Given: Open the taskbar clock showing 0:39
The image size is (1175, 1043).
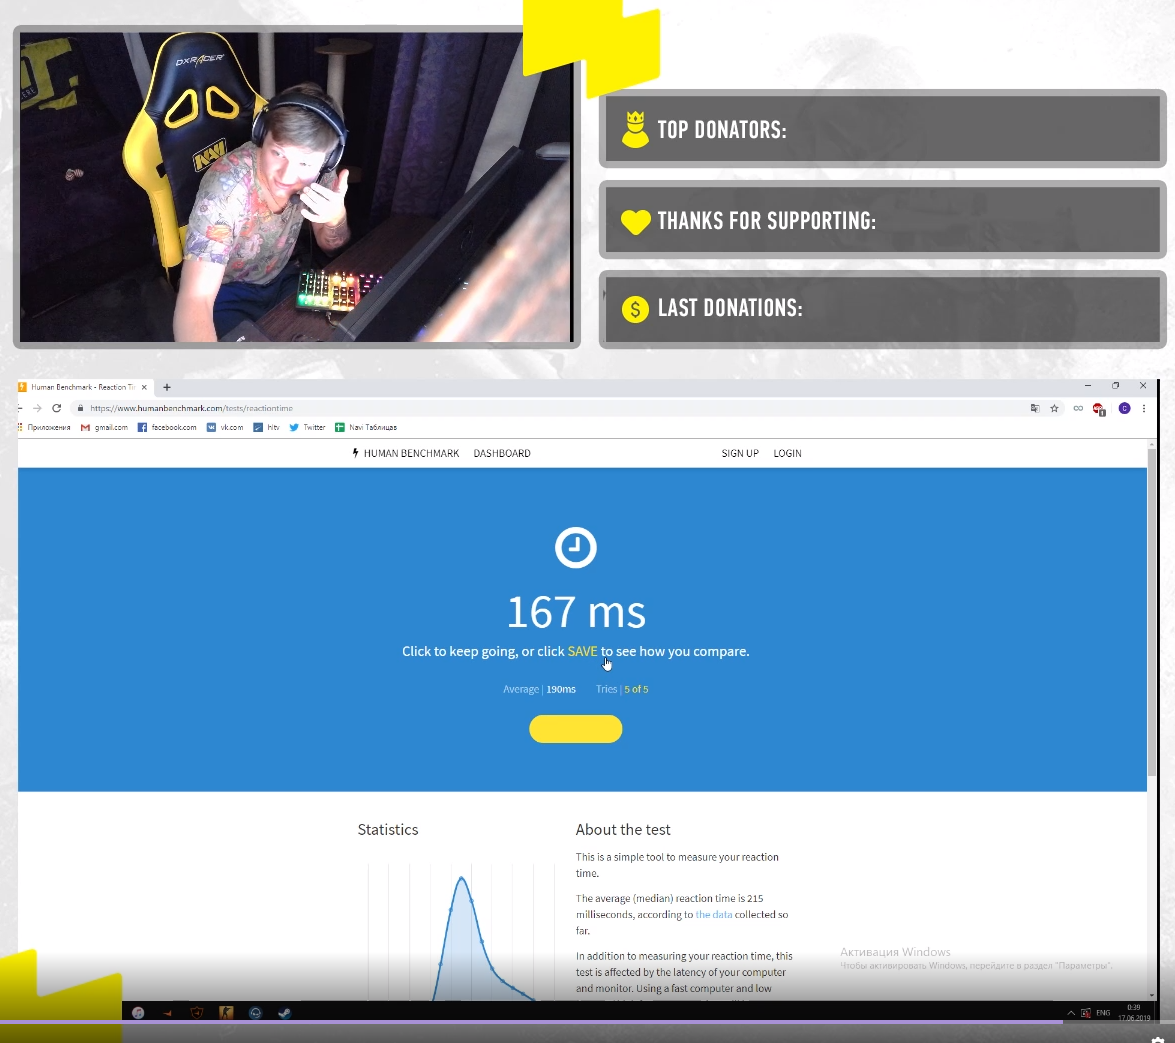Looking at the screenshot, I should pyautogui.click(x=1134, y=1012).
